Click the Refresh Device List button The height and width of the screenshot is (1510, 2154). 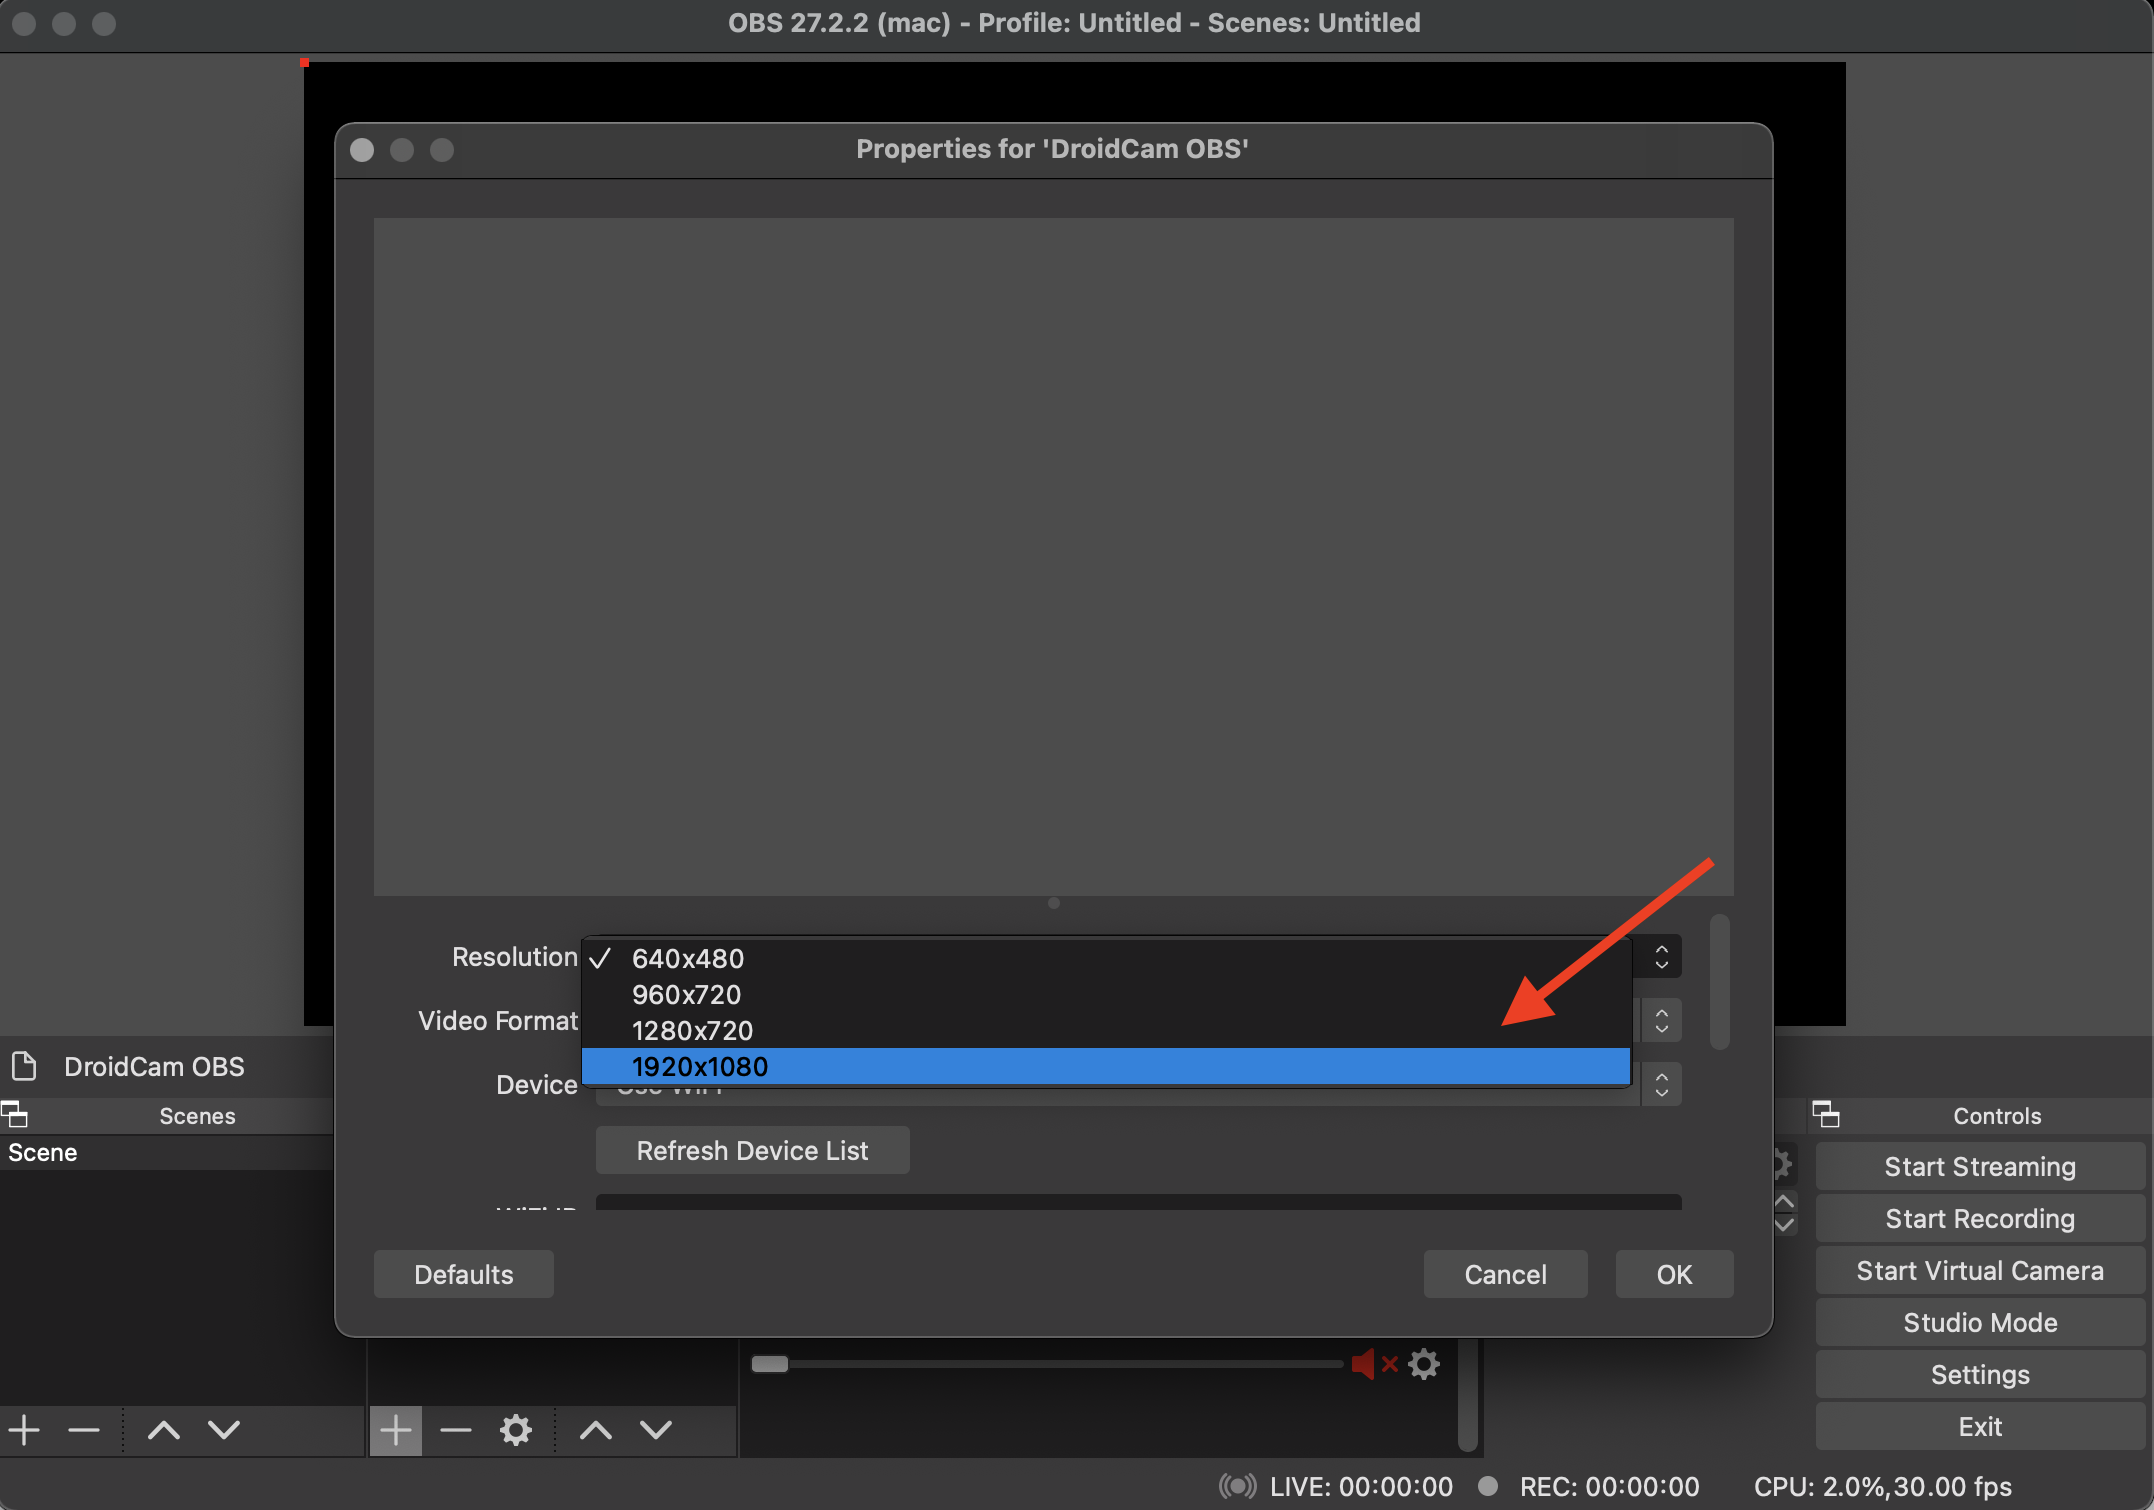(x=752, y=1150)
